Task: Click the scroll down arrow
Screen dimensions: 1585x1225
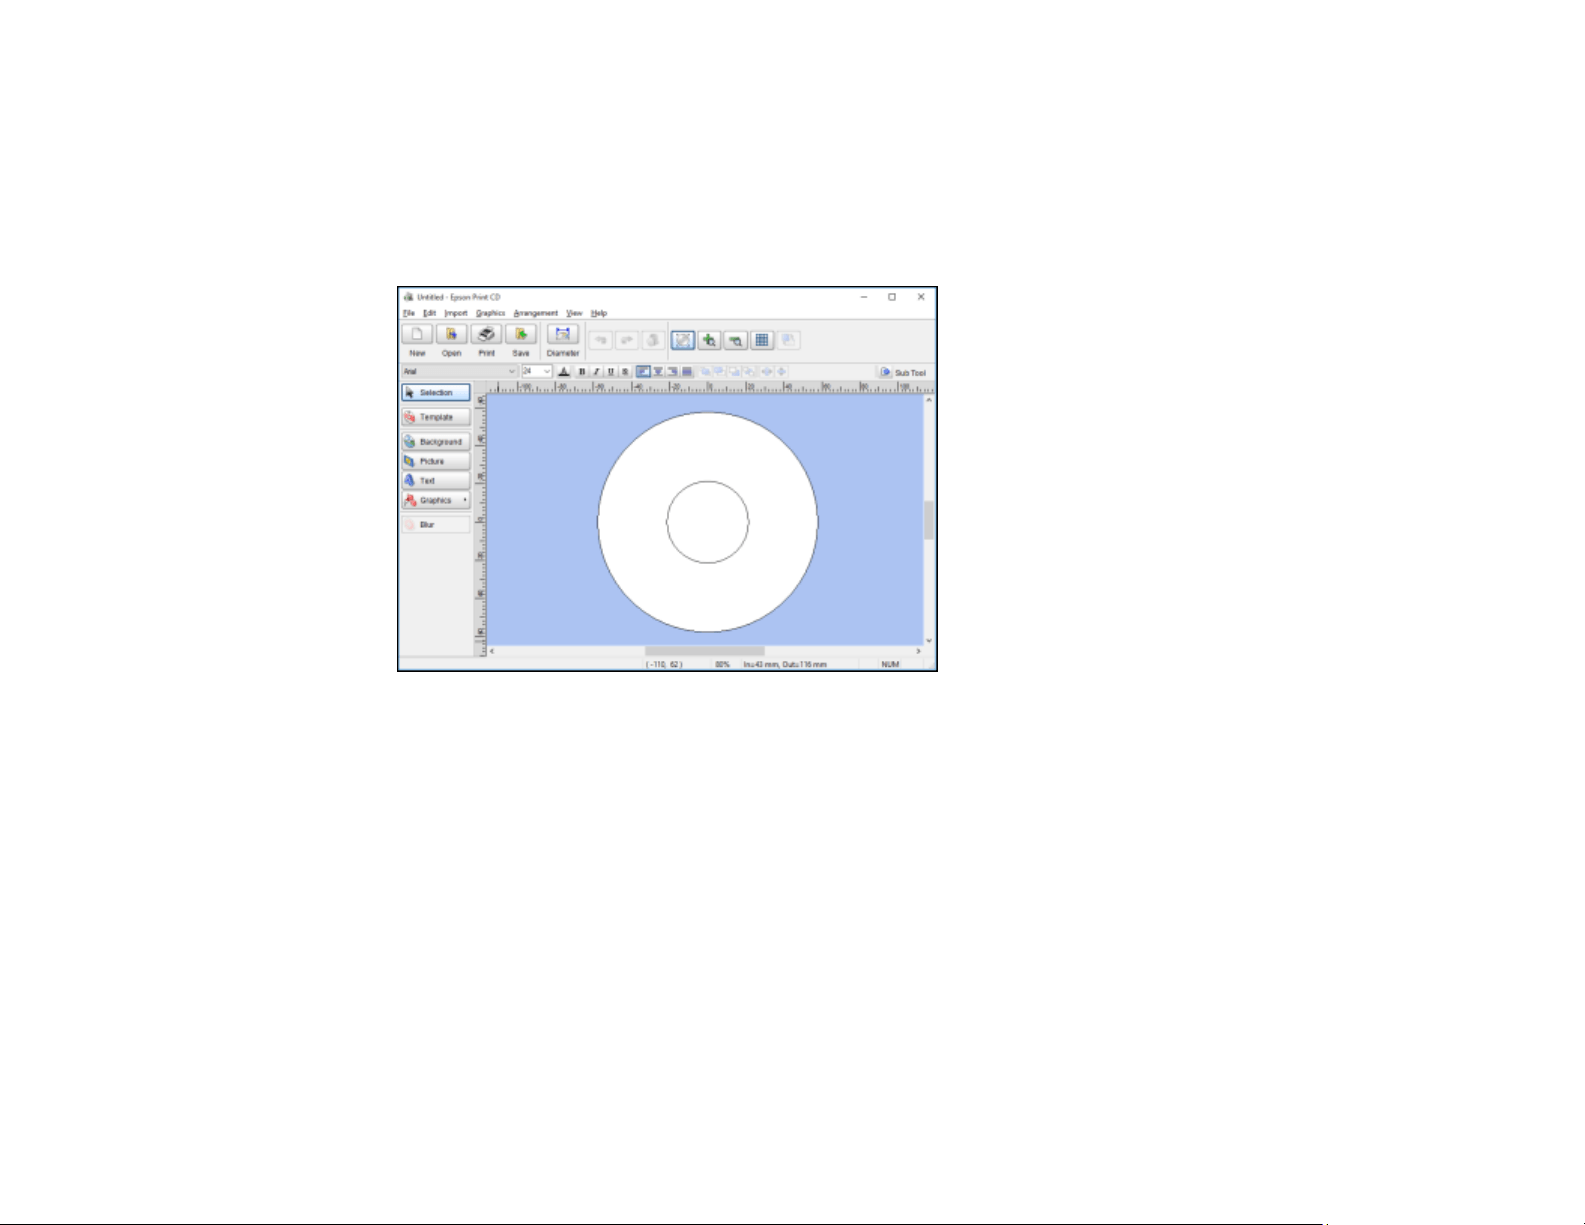Action: (x=929, y=640)
